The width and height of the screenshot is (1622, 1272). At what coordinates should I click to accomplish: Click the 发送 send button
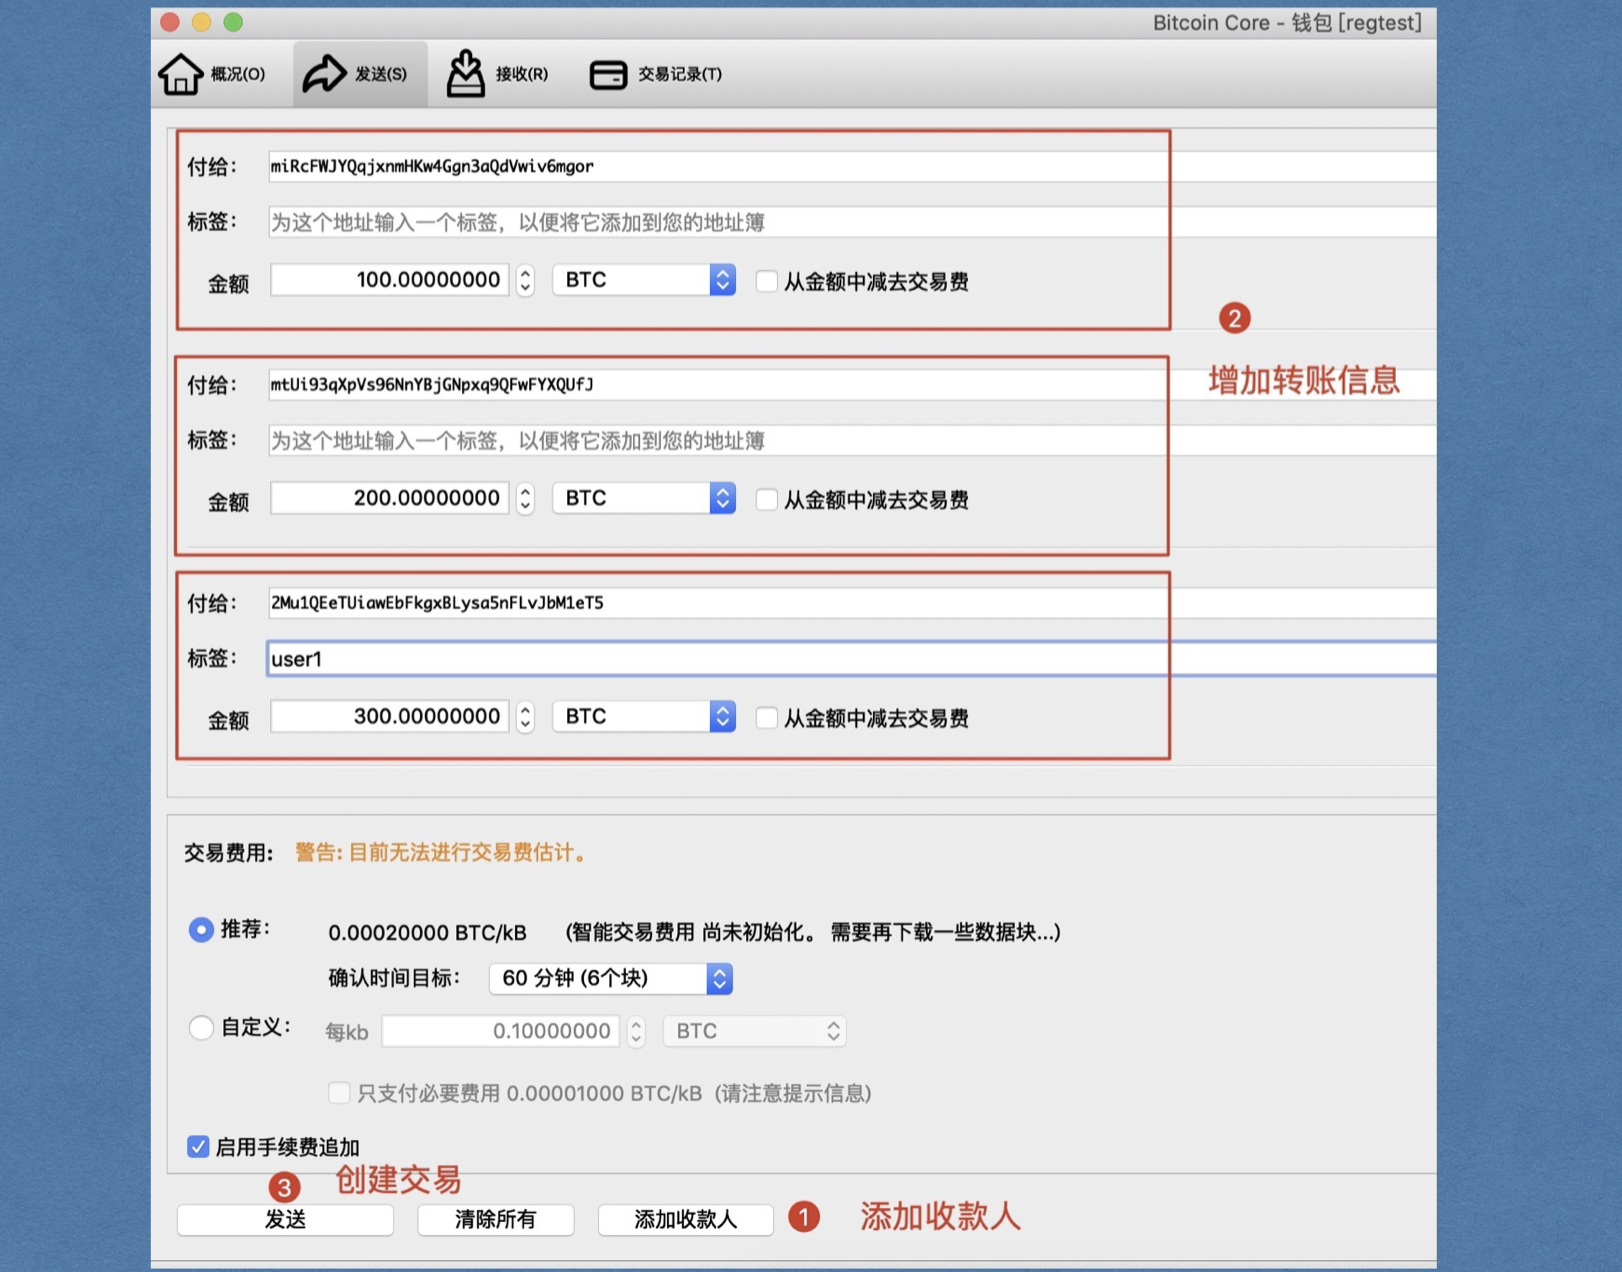coord(285,1220)
